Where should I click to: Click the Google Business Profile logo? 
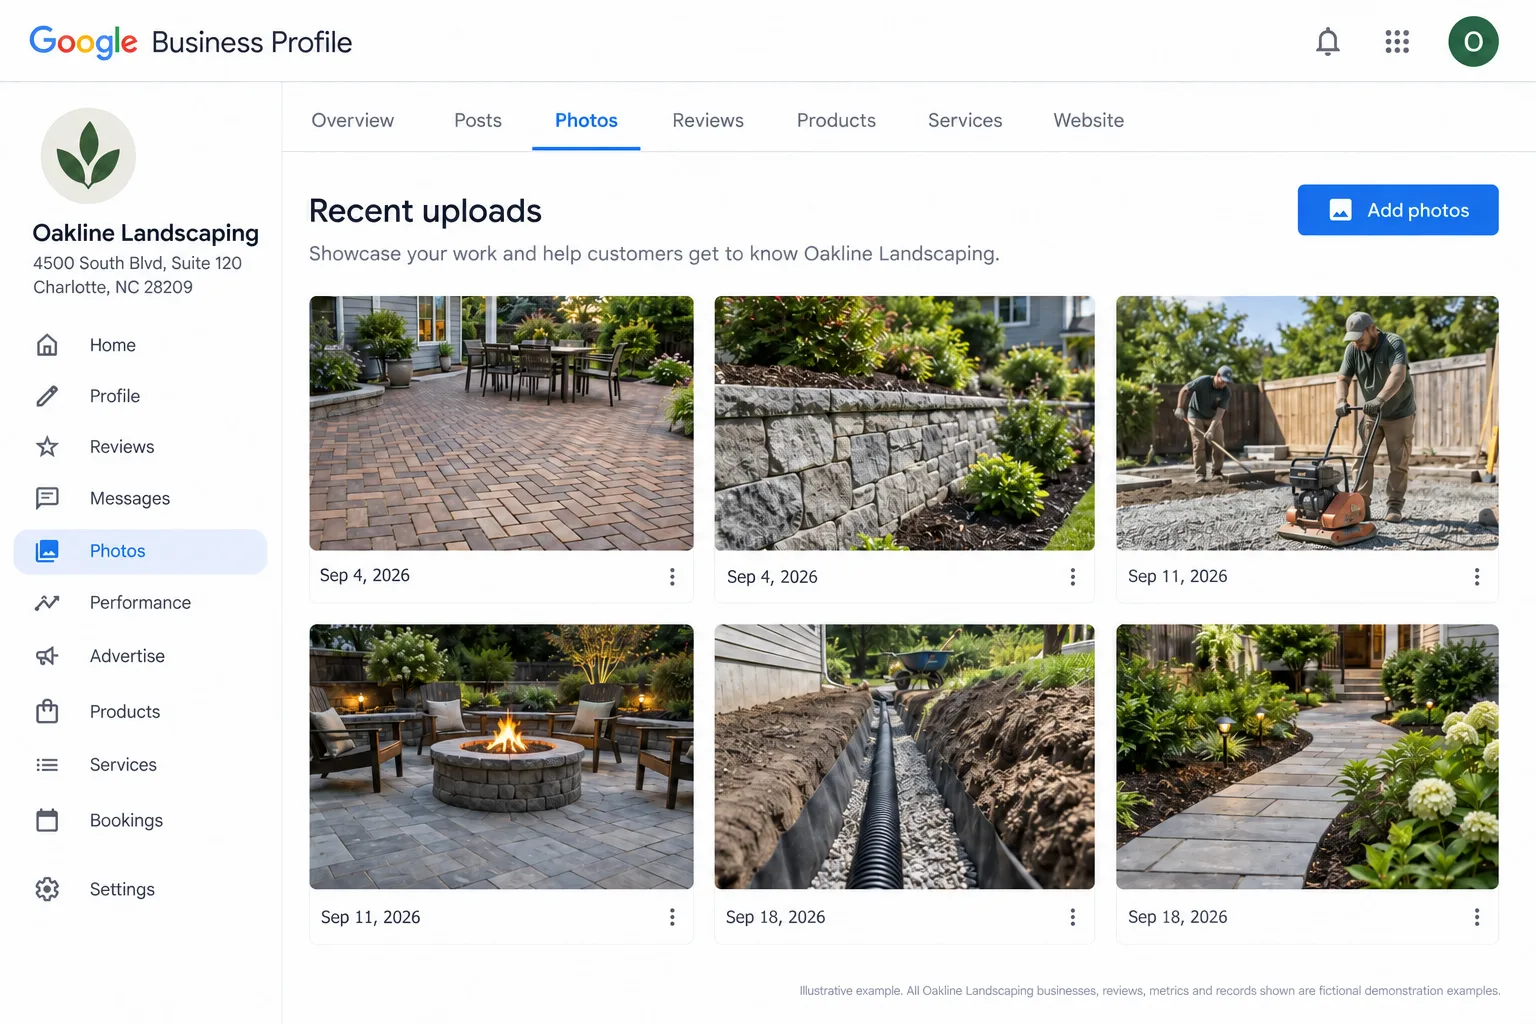(x=191, y=42)
